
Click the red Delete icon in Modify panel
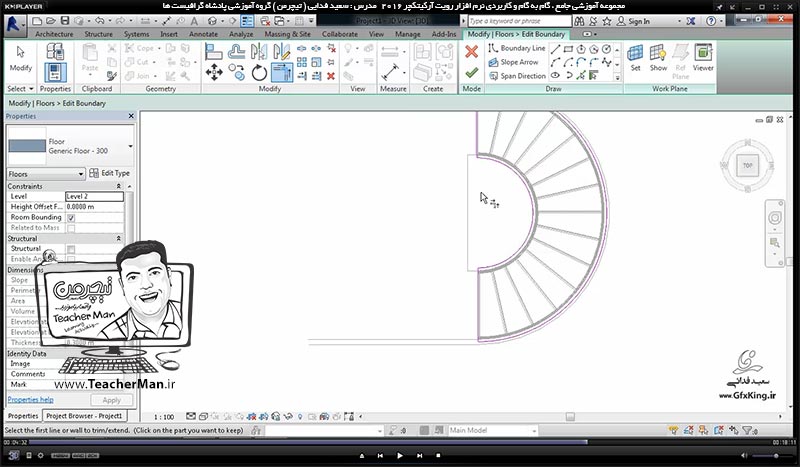coord(331,76)
